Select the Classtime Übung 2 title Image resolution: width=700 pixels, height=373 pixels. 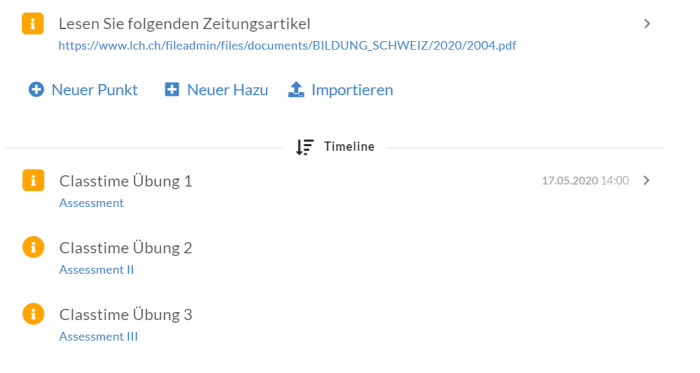(125, 248)
